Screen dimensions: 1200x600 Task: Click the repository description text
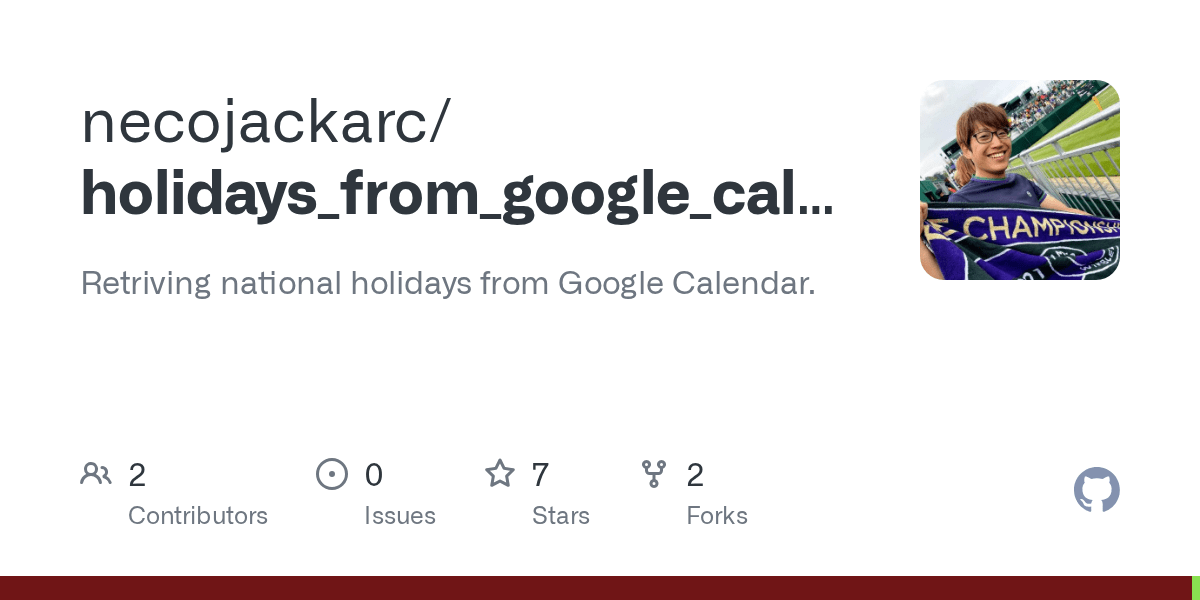[447, 283]
